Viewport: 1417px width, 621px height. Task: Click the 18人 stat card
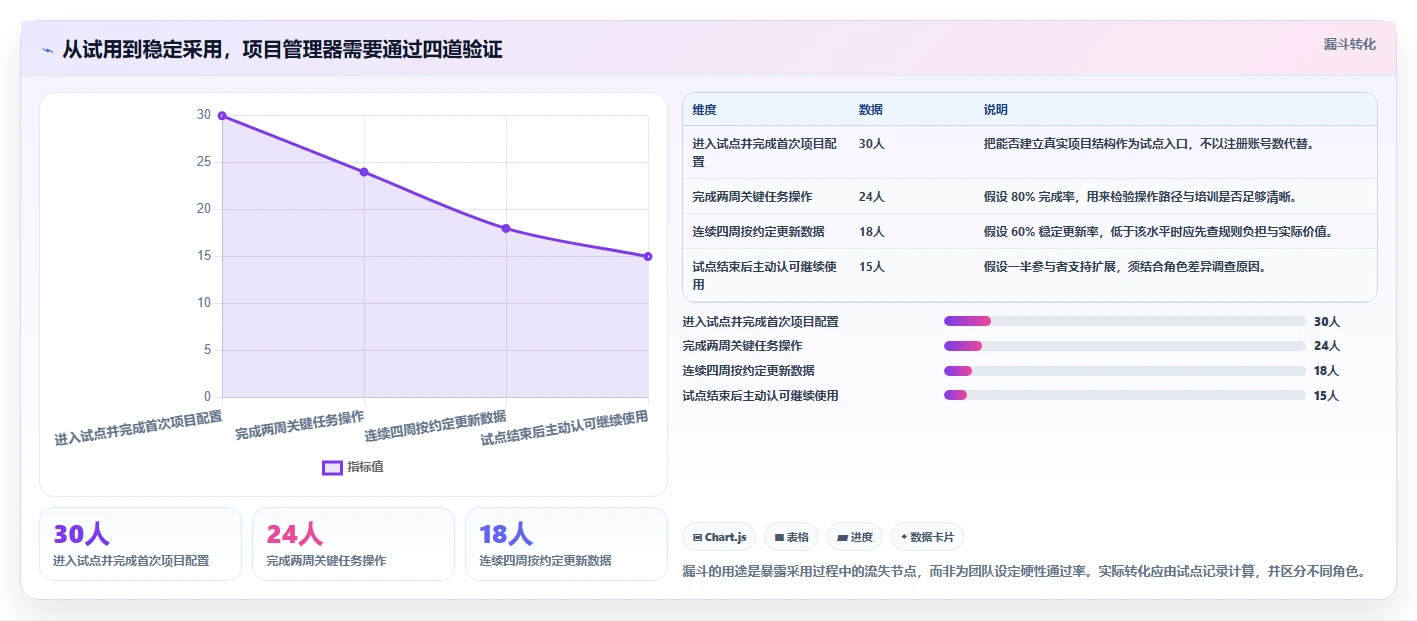[566, 544]
